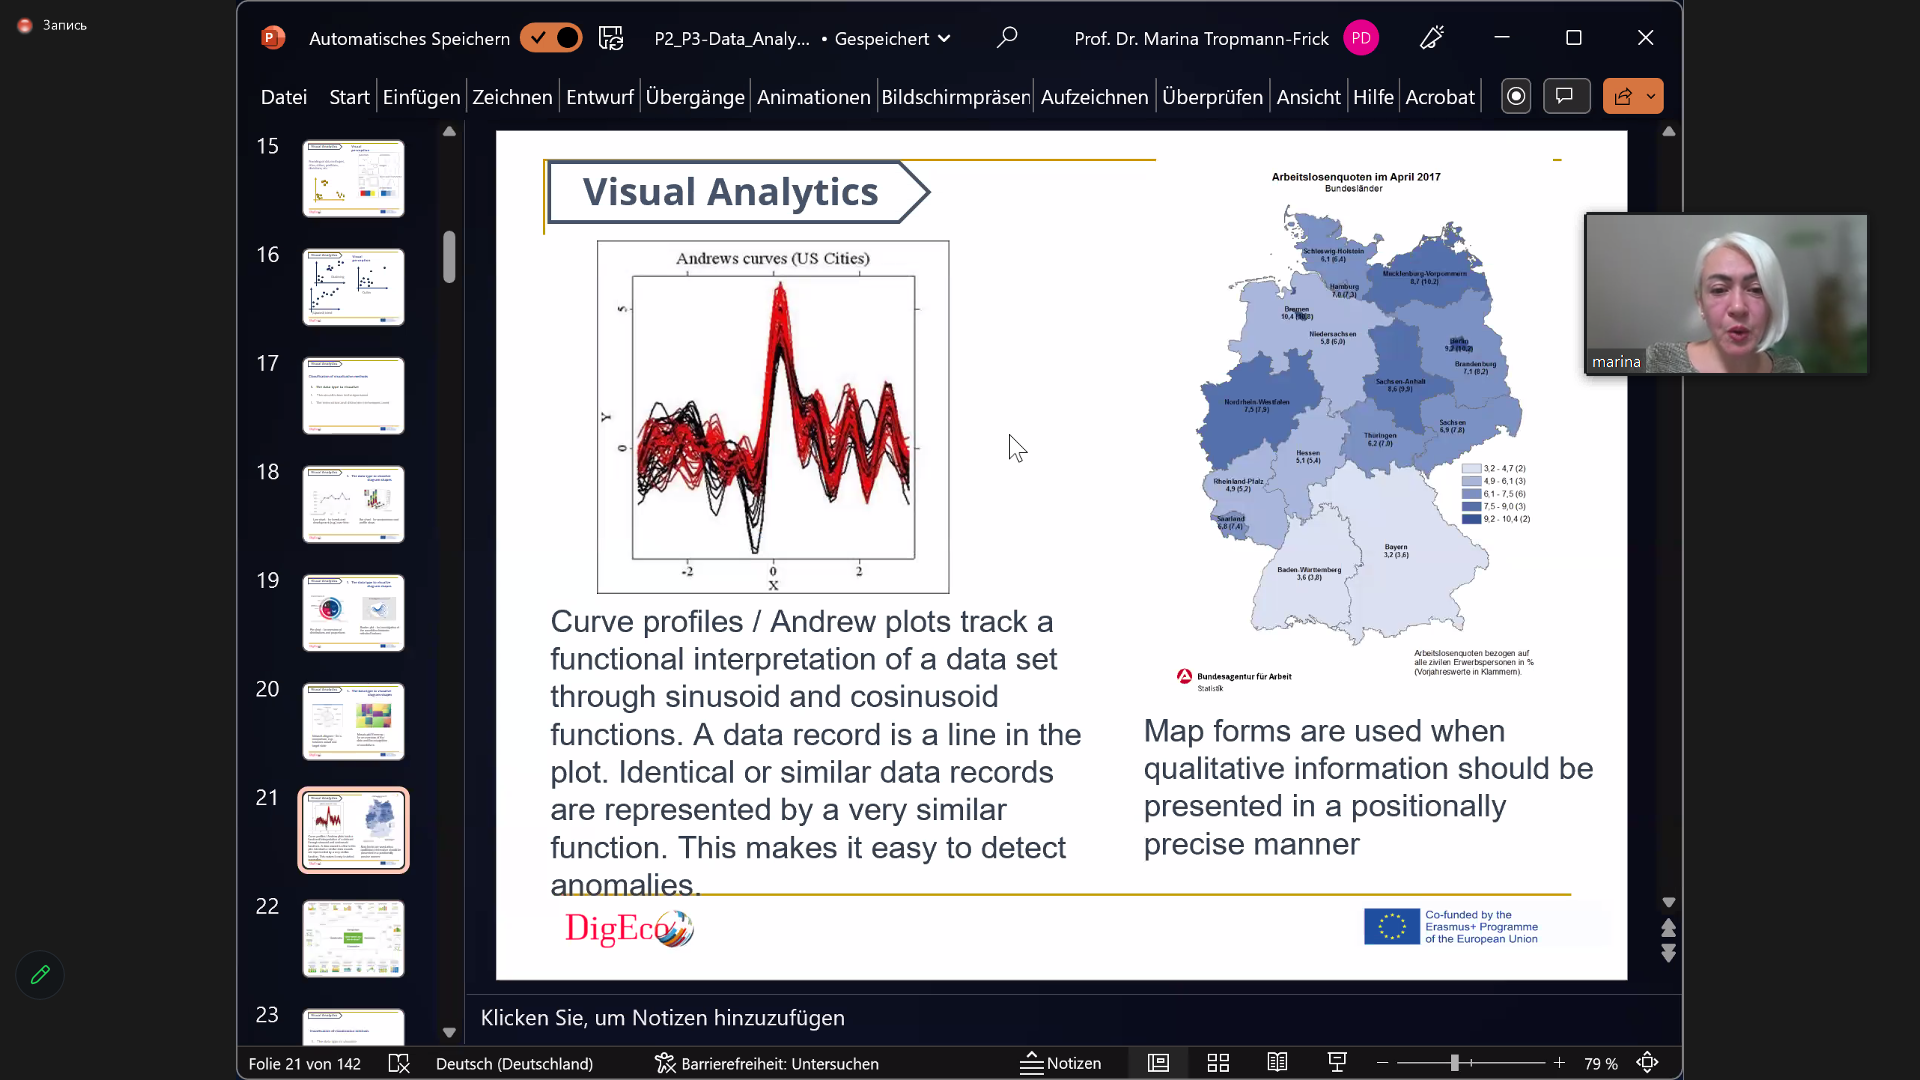The width and height of the screenshot is (1920, 1080).
Task: Click the save icon in the title bar
Action: click(x=611, y=38)
